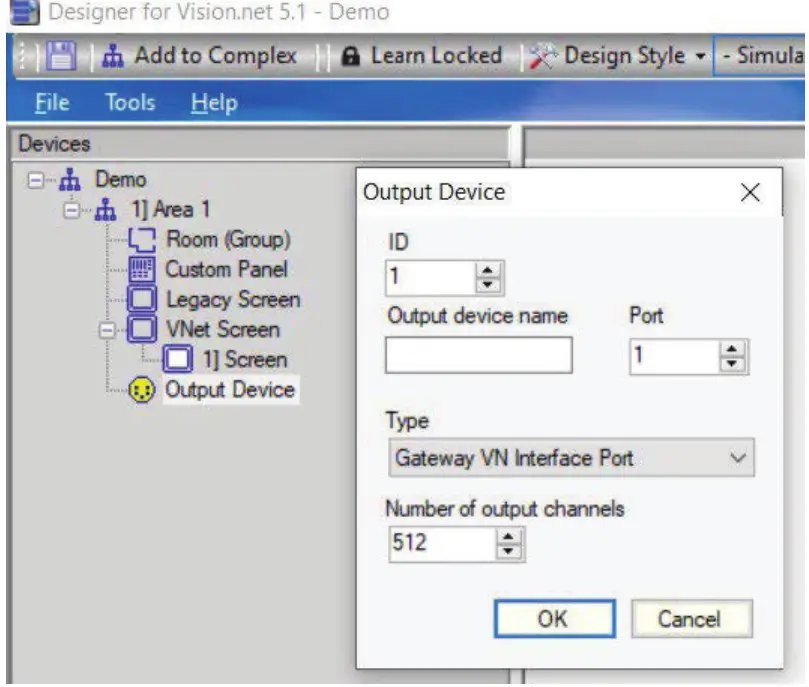Viewport: 809px width, 687px height.
Task: Click the Learn Locked label
Action: pyautogui.click(x=436, y=55)
